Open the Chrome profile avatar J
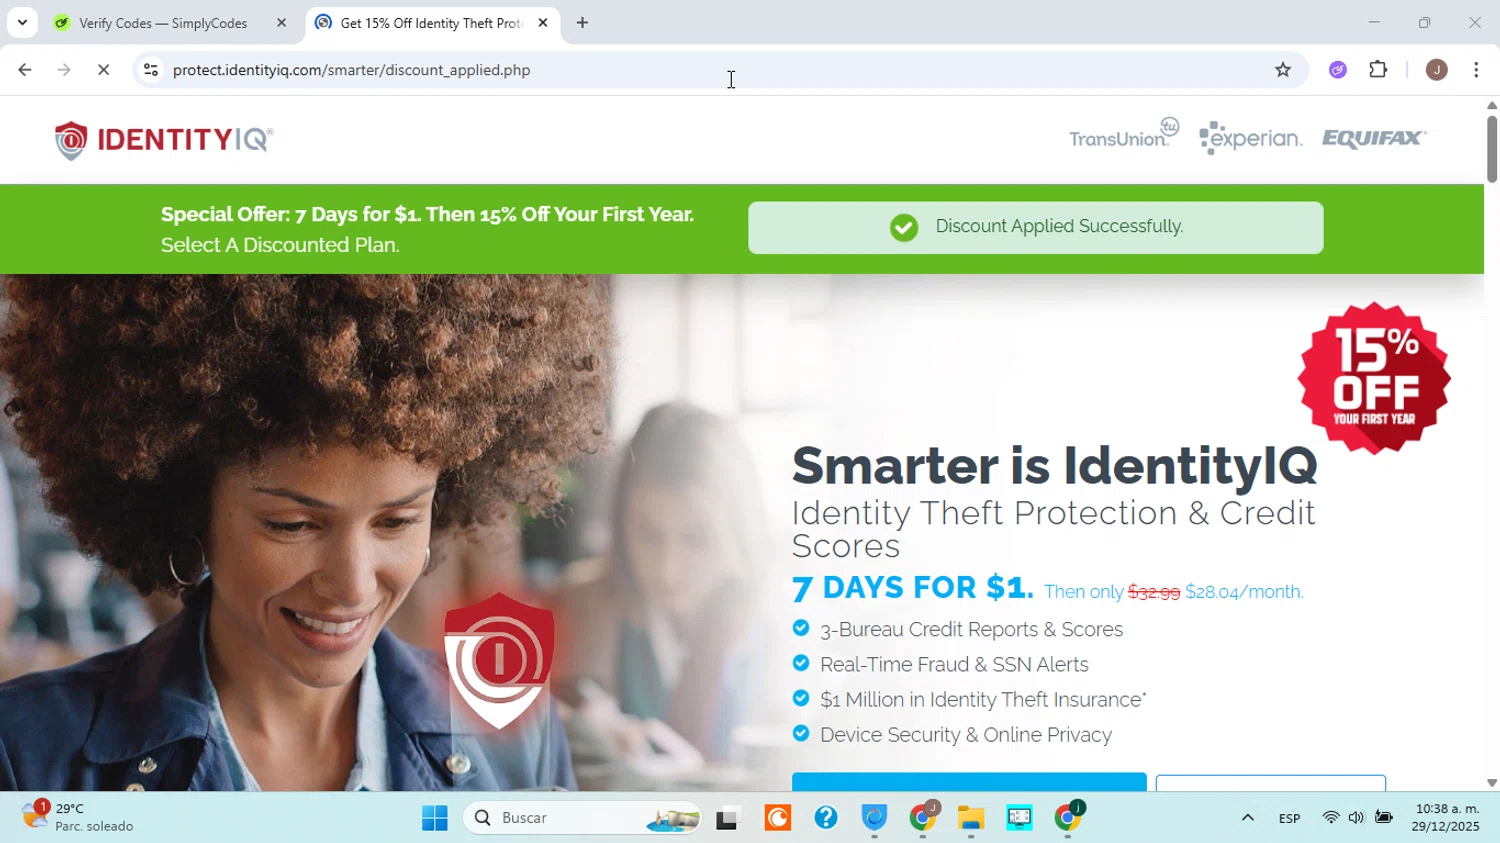Screen dimensions: 1500x843 tap(1437, 70)
